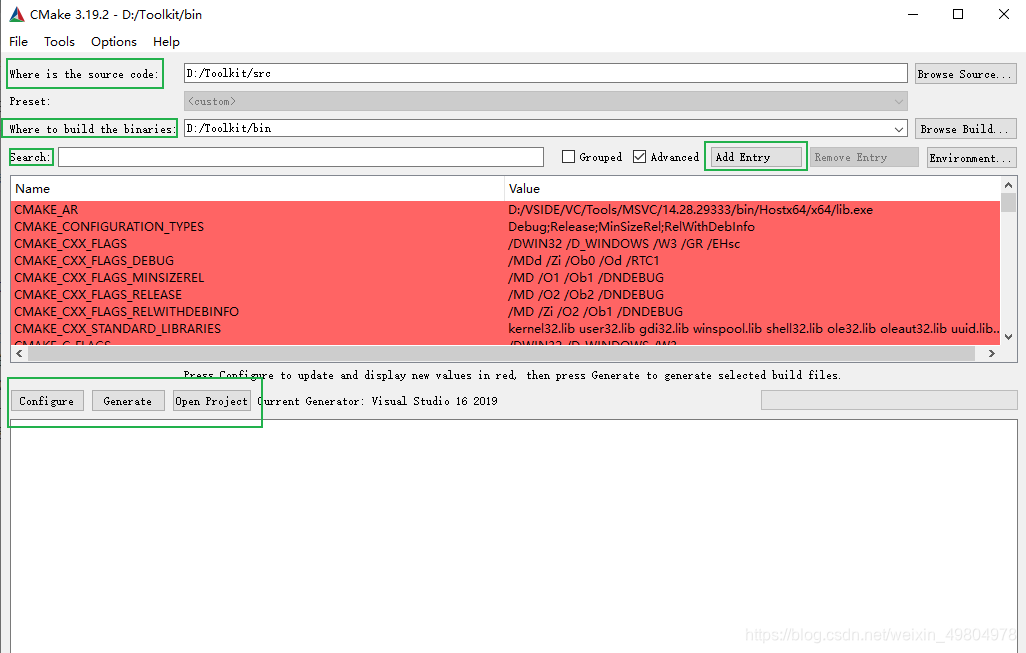Maximize the CMake window
Screen dimensions: 1026x653
(958, 14)
